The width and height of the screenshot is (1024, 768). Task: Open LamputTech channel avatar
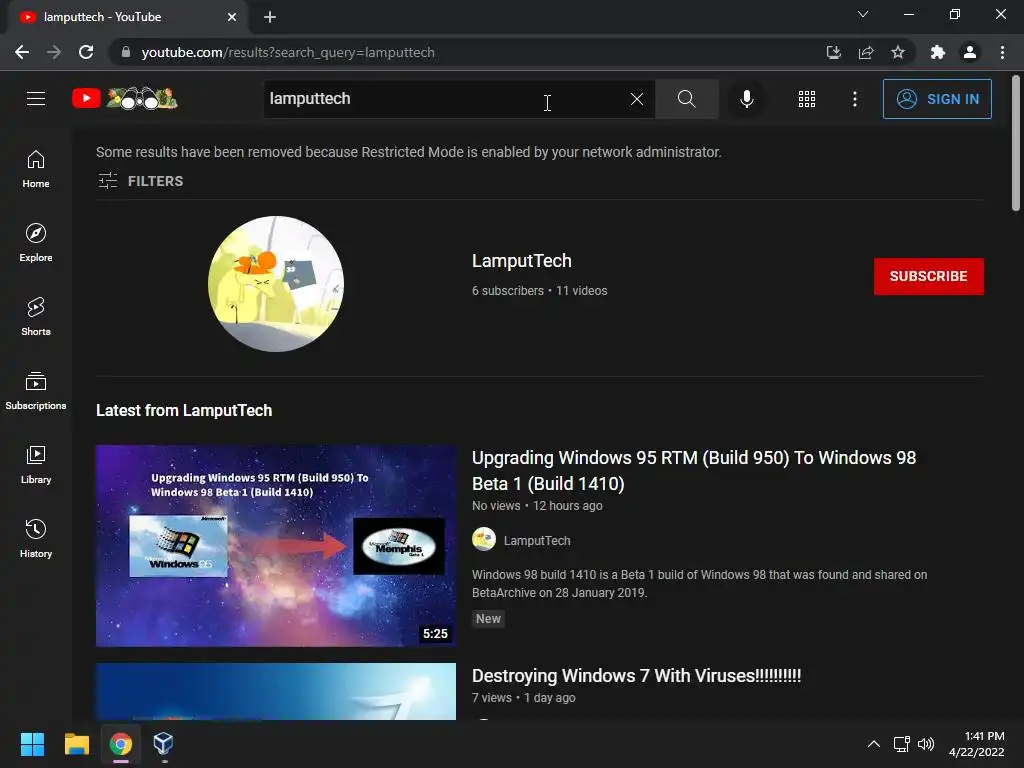point(276,284)
